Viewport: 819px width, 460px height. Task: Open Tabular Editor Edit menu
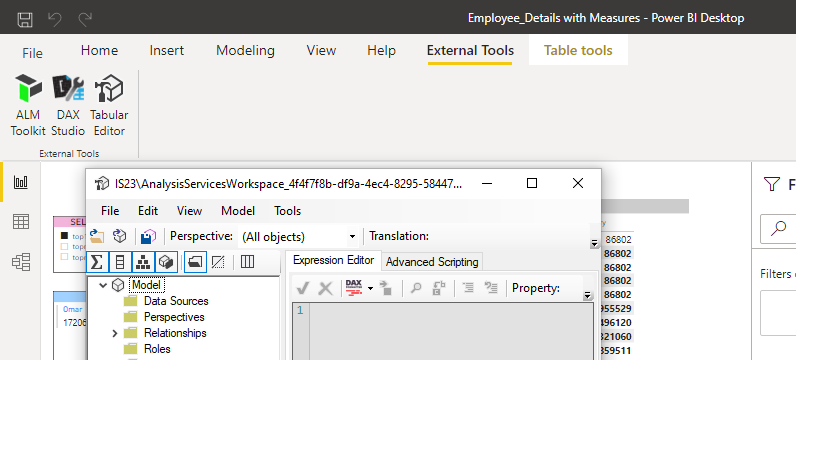coord(148,211)
